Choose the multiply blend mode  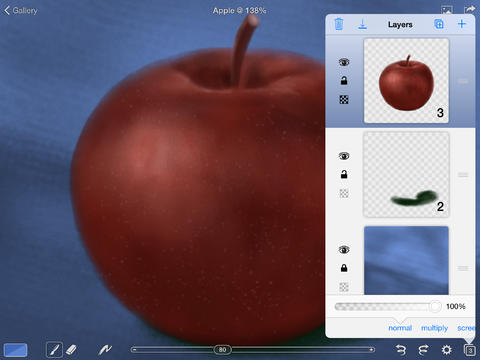(434, 328)
